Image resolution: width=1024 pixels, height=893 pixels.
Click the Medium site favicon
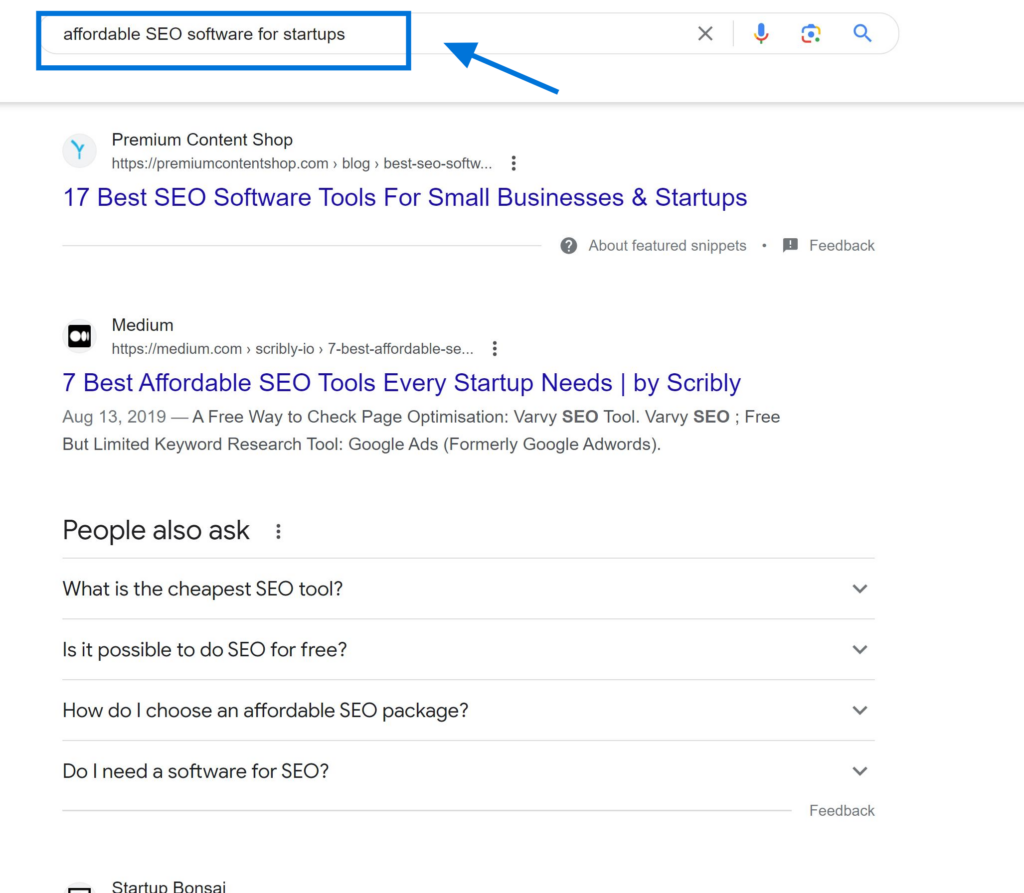click(x=79, y=336)
